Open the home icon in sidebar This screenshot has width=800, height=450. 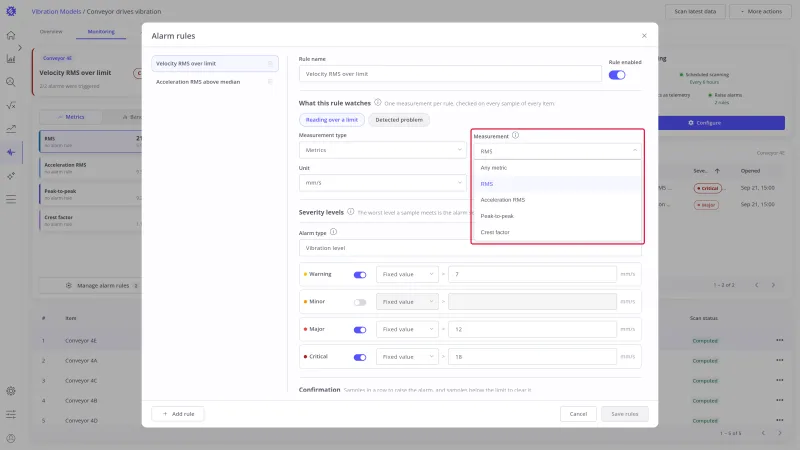point(11,35)
